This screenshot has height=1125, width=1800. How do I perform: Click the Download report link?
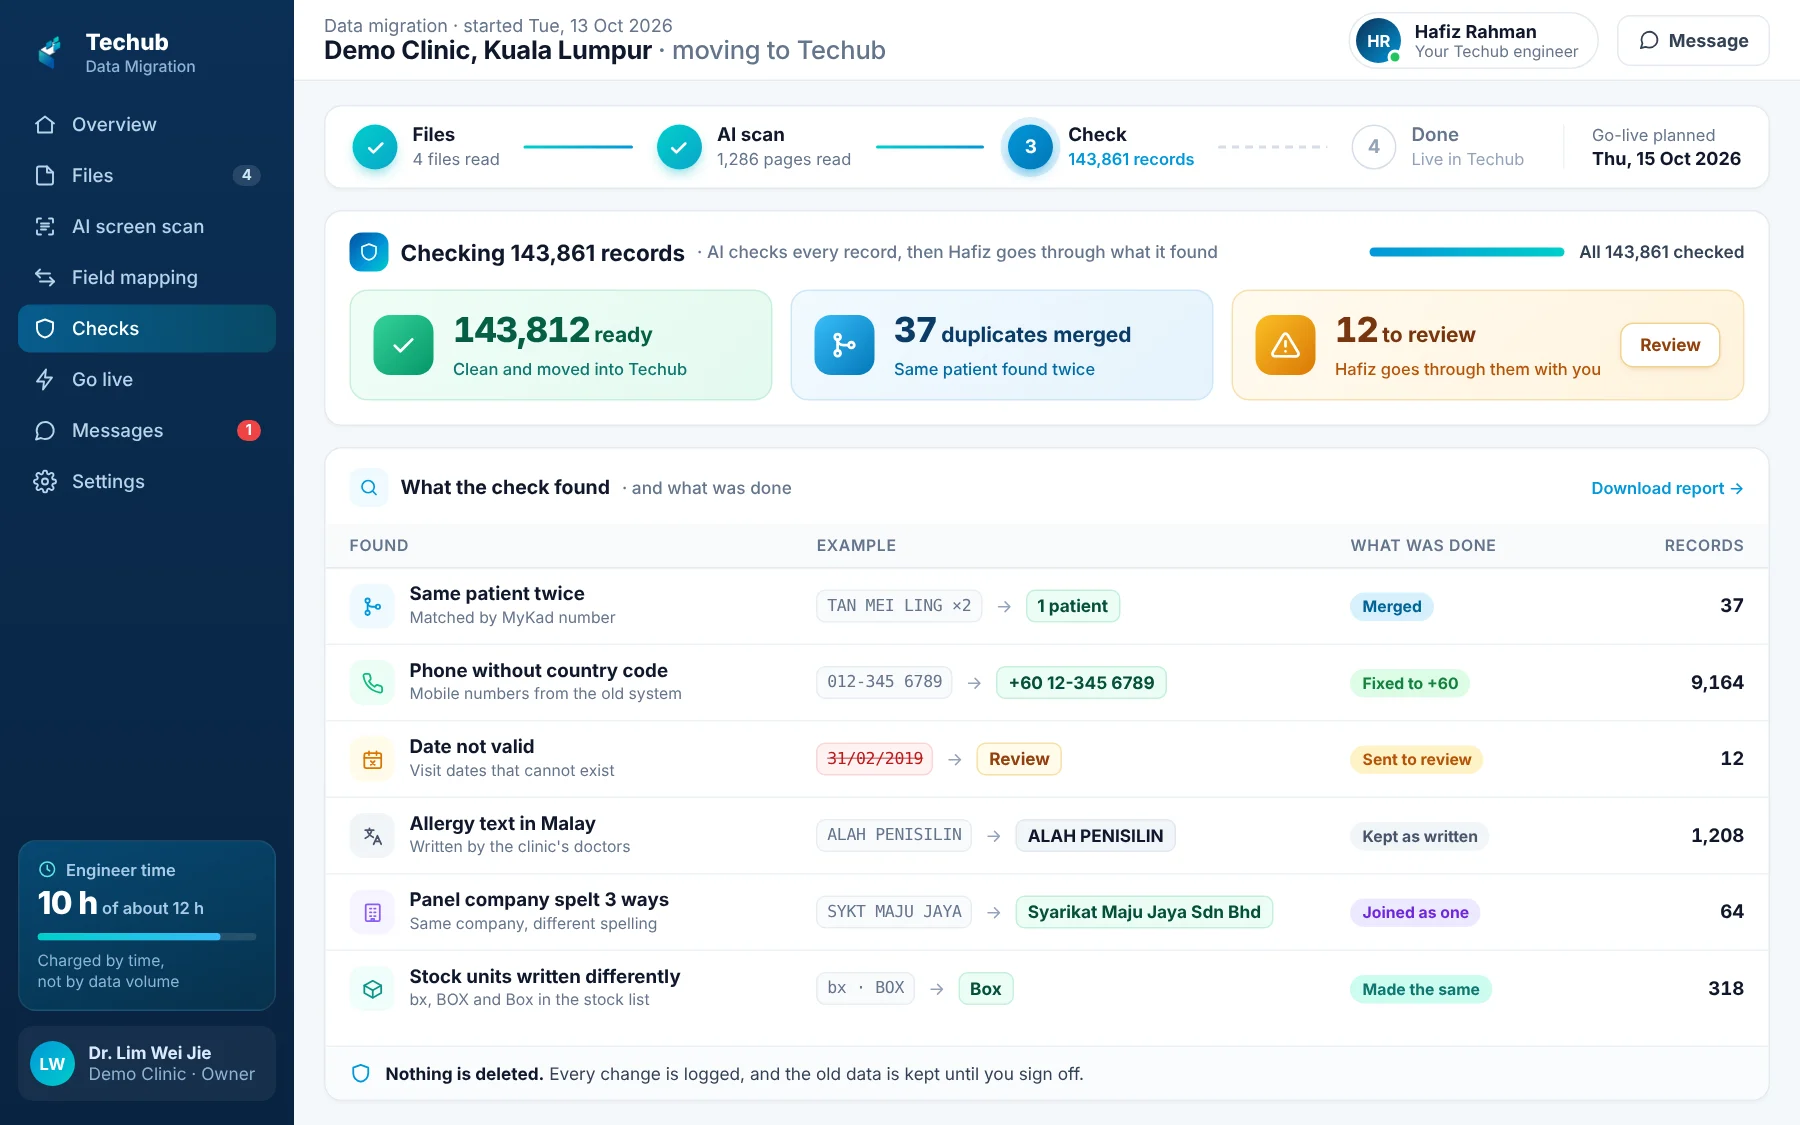pyautogui.click(x=1667, y=488)
